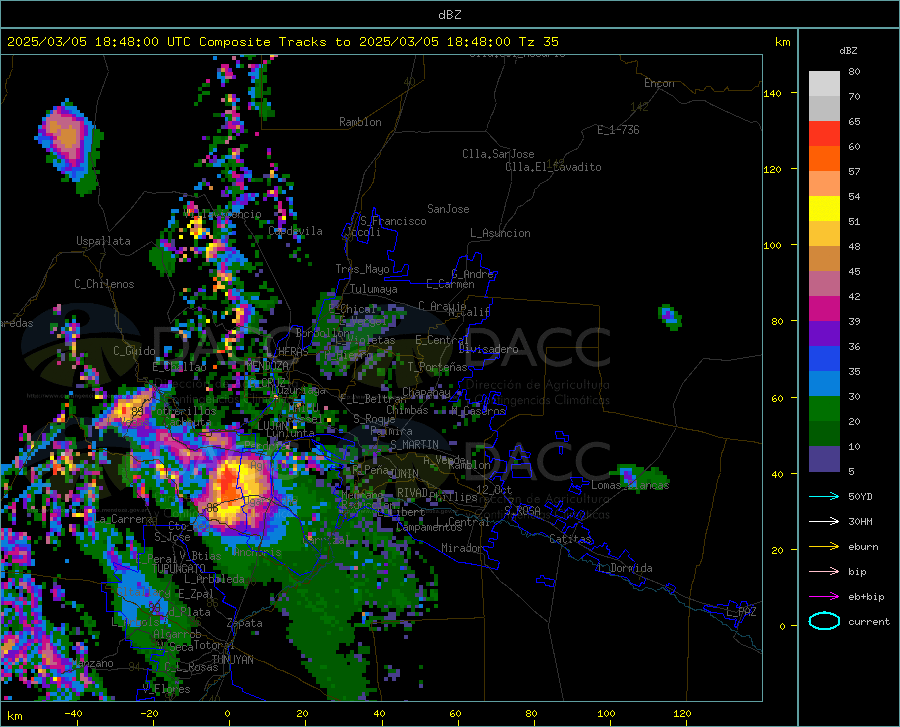The image size is (900, 727).
Task: Click the white 30HM arrow icon
Action: click(x=824, y=522)
